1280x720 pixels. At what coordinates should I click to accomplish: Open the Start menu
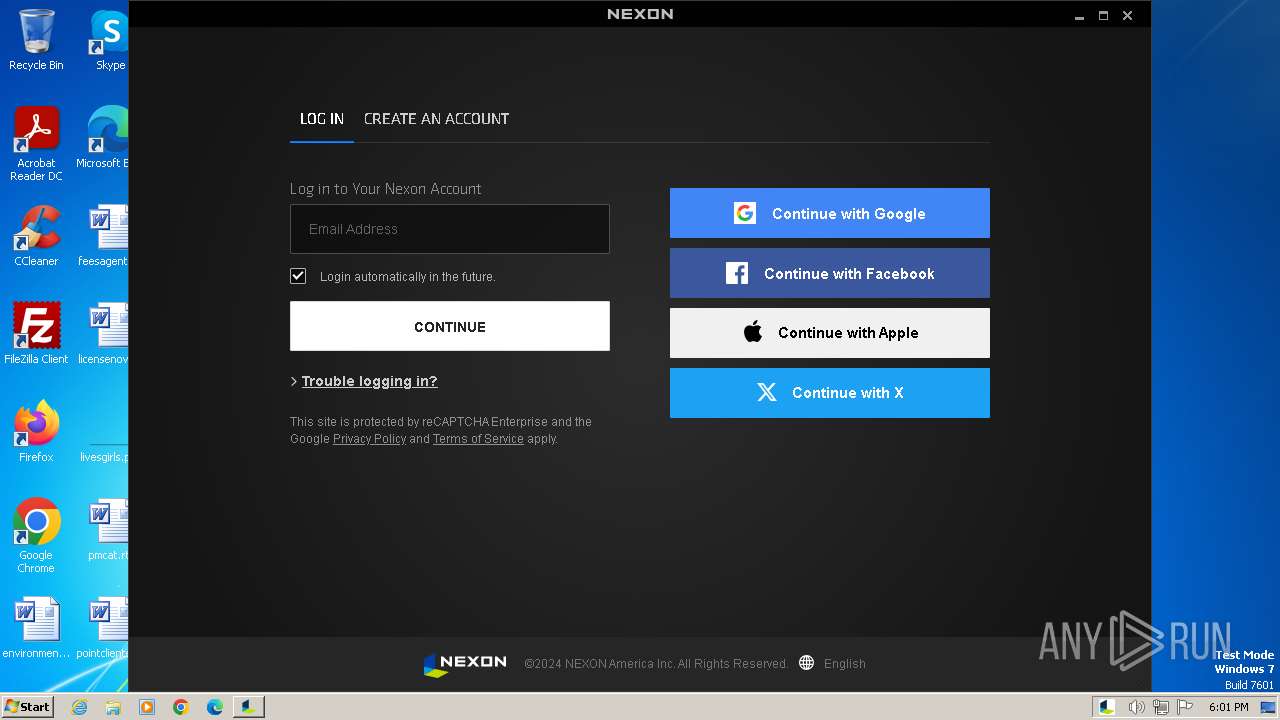point(28,707)
